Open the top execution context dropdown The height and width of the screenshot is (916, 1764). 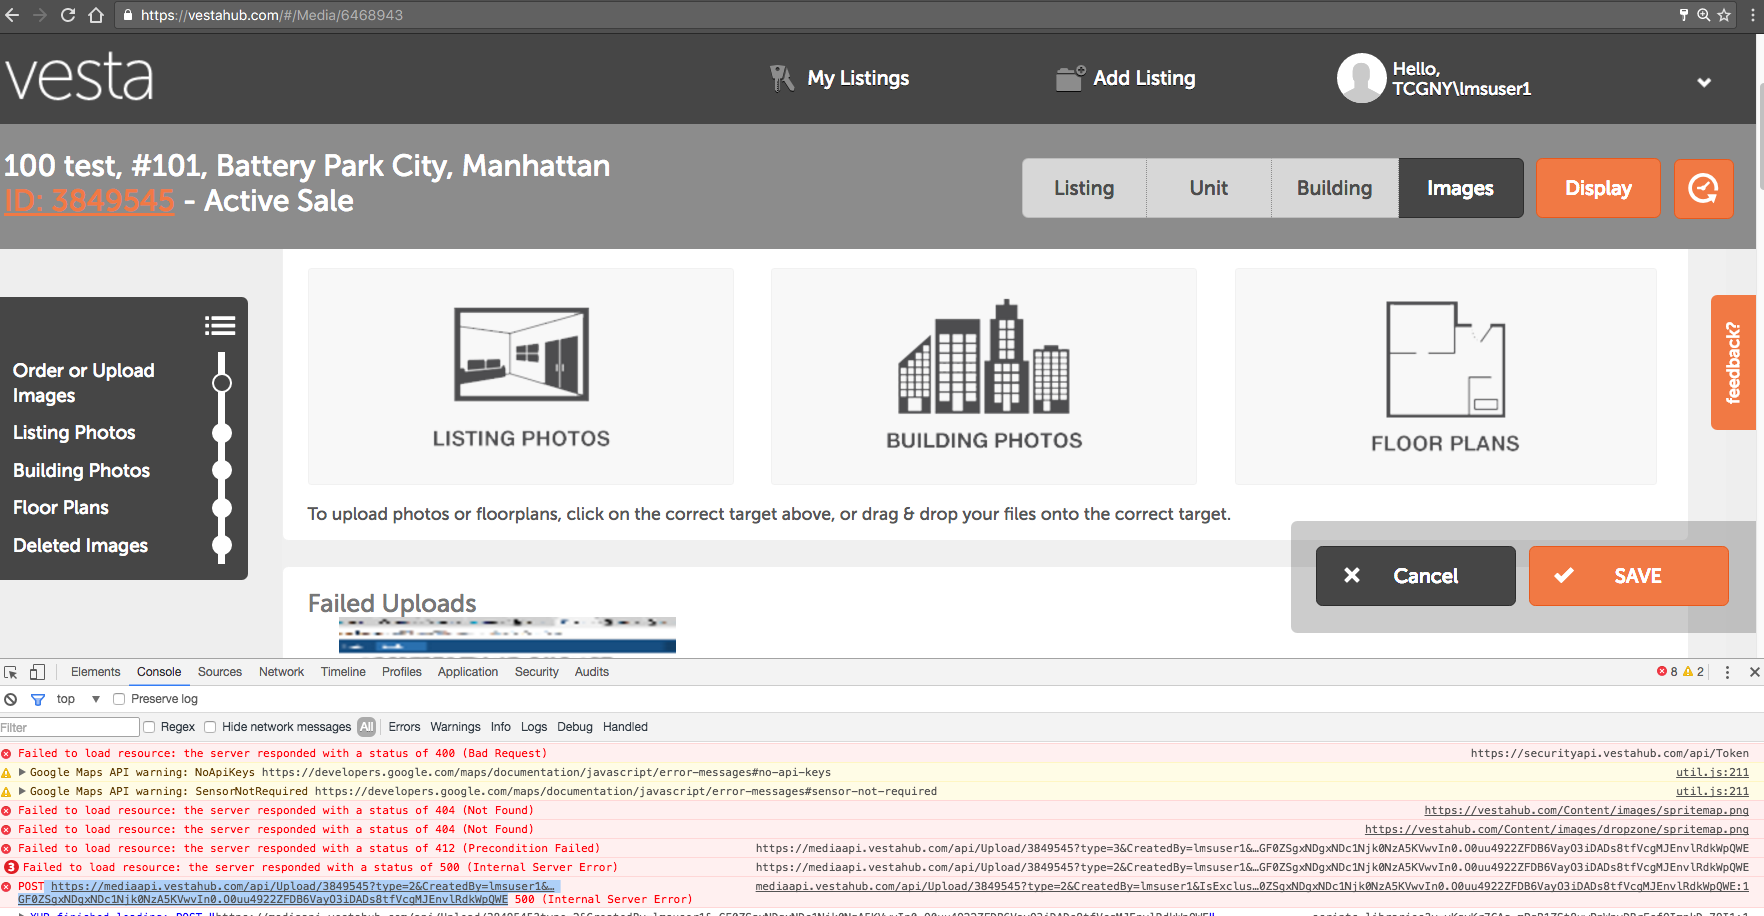pyautogui.click(x=79, y=699)
